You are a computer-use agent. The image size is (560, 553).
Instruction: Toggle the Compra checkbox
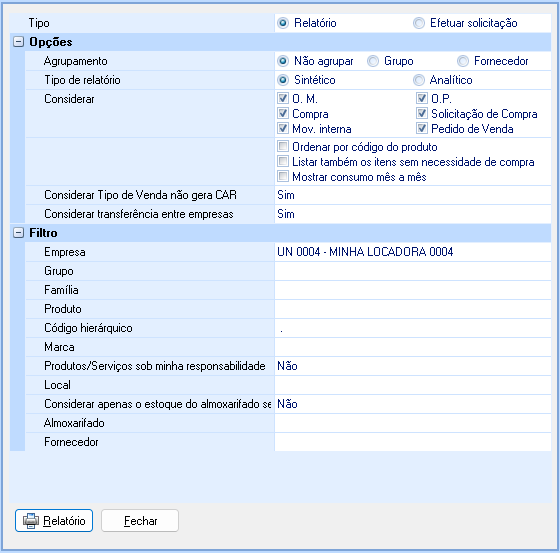pyautogui.click(x=283, y=113)
